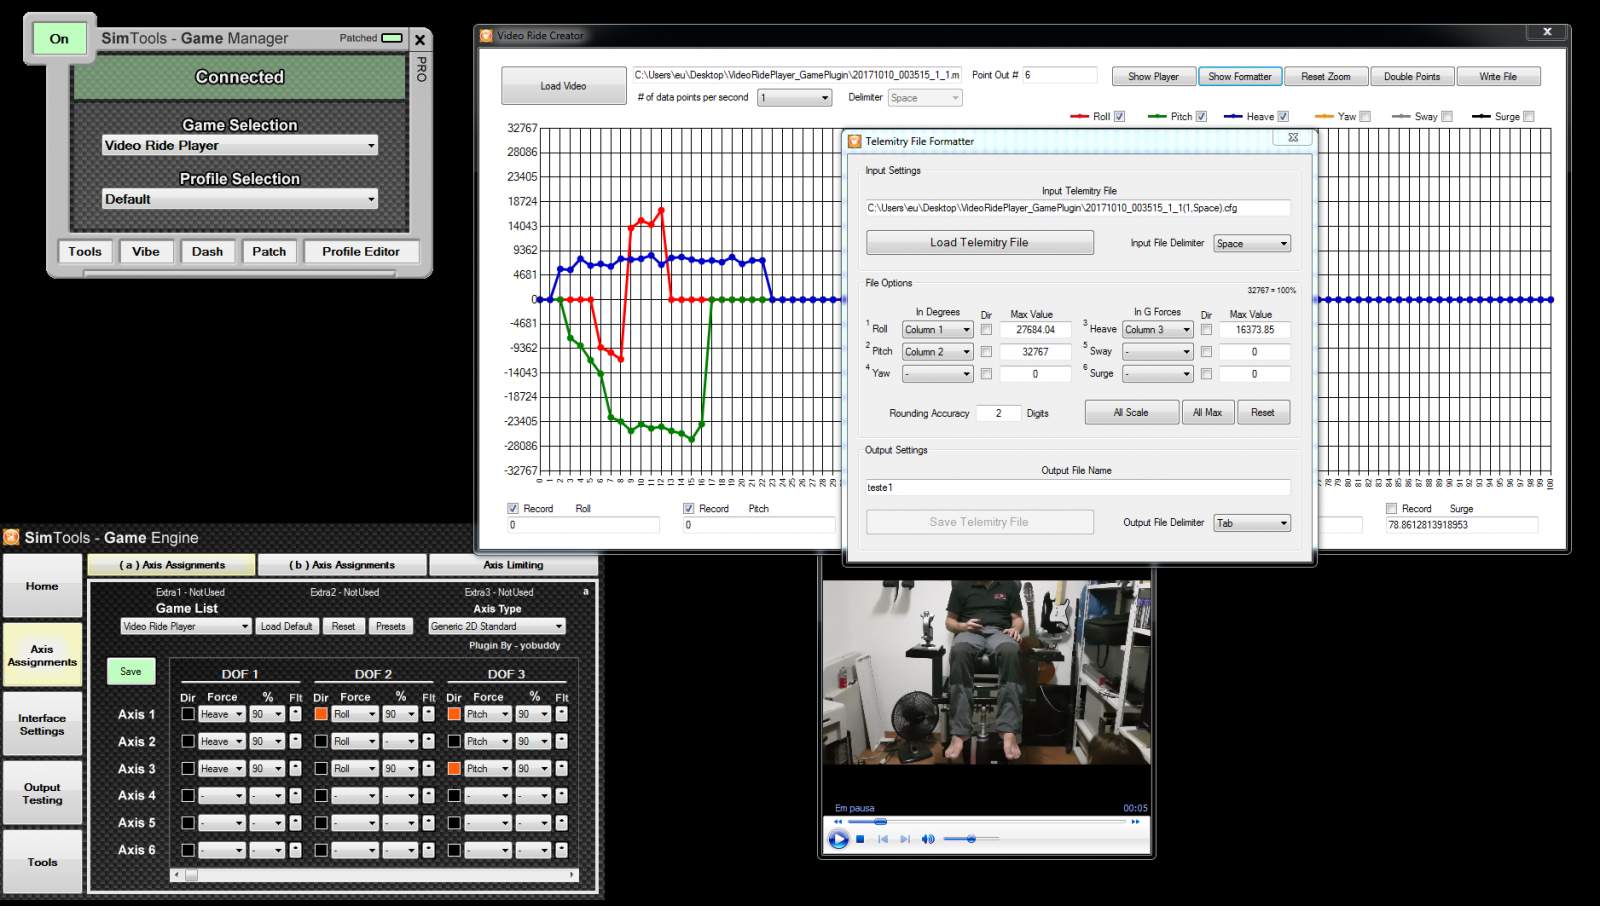This screenshot has height=906, width=1600.
Task: Uncheck the Heave graph checkbox
Action: pyautogui.click(x=1283, y=116)
